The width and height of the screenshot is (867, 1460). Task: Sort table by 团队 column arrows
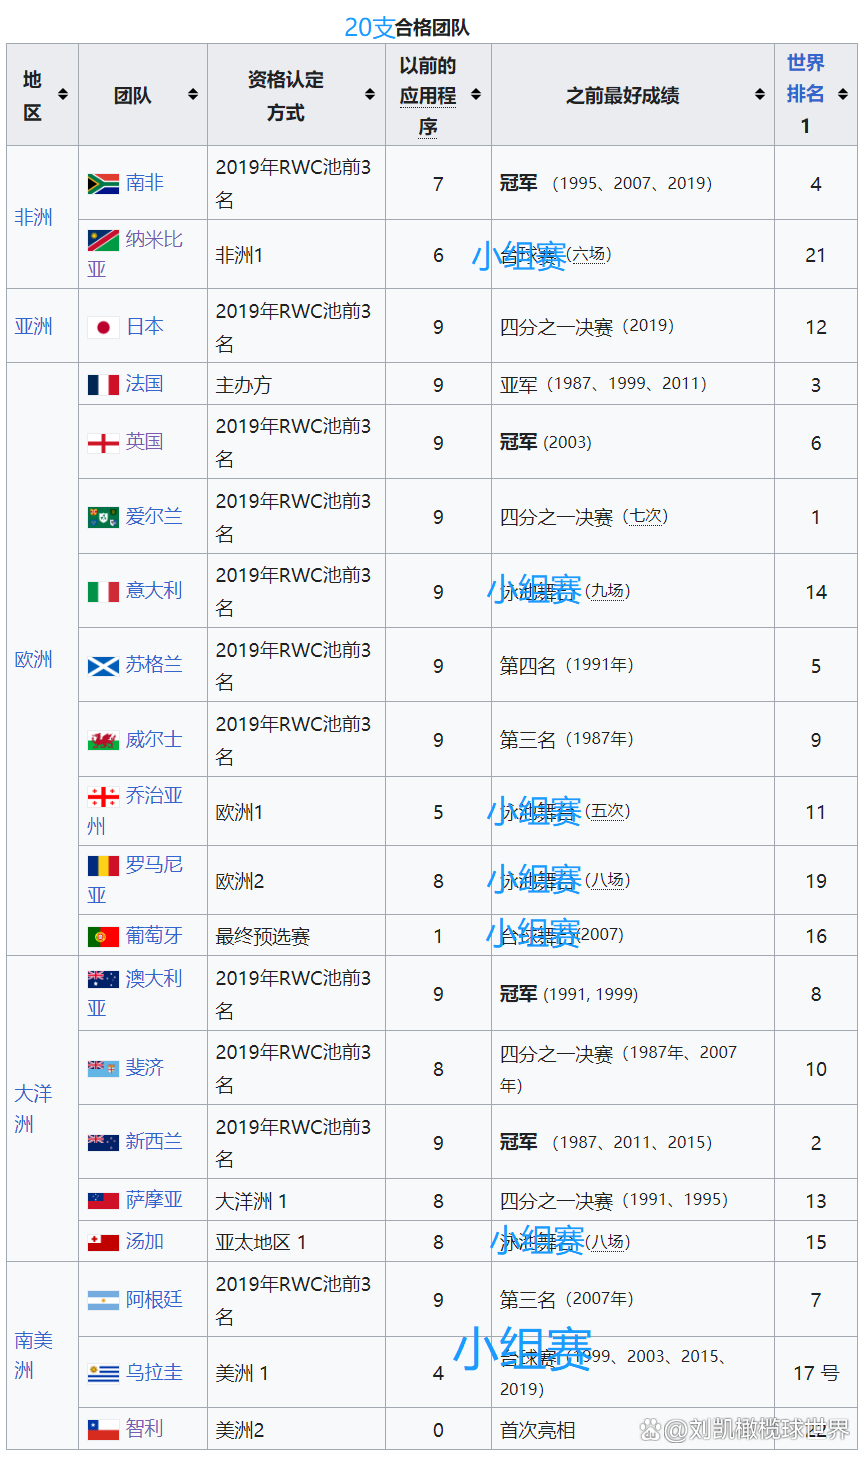point(193,95)
